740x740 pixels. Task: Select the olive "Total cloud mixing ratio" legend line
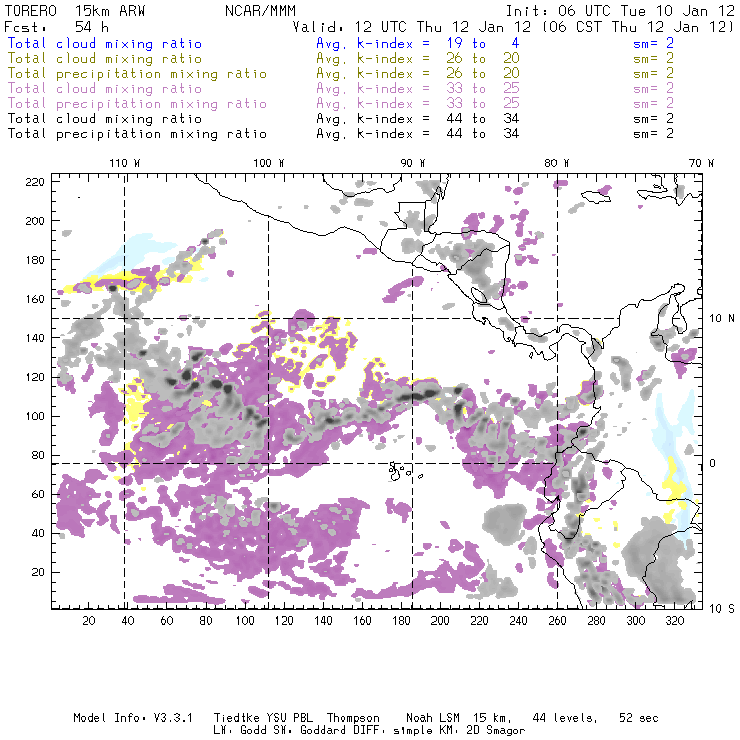[105, 59]
